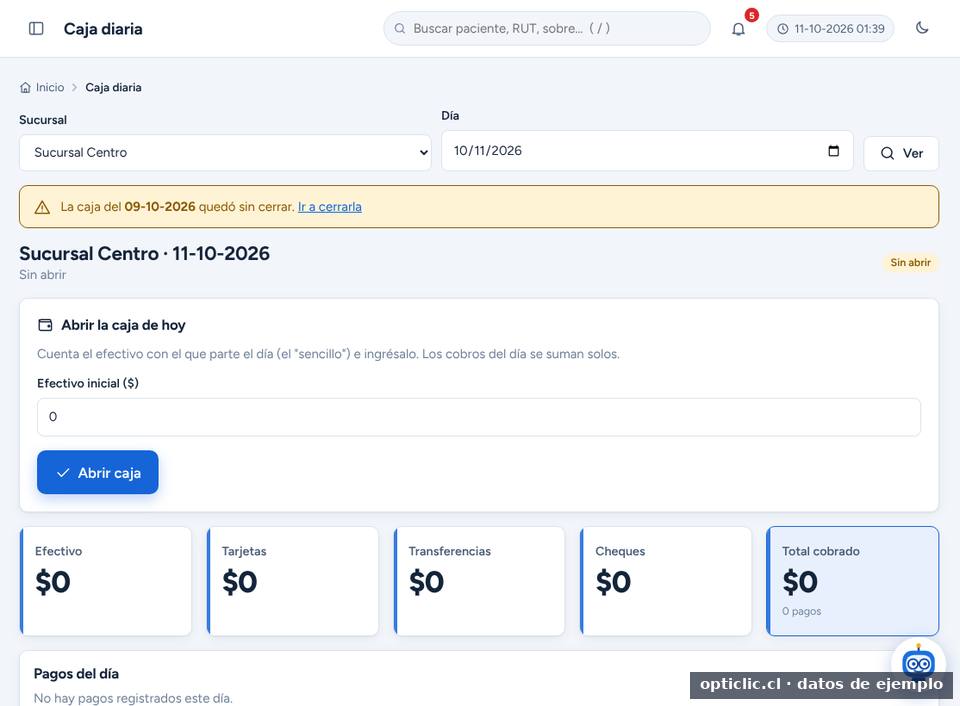The height and width of the screenshot is (706, 960).
Task: Click the home icon in breadcrumb
Action: coord(25,88)
